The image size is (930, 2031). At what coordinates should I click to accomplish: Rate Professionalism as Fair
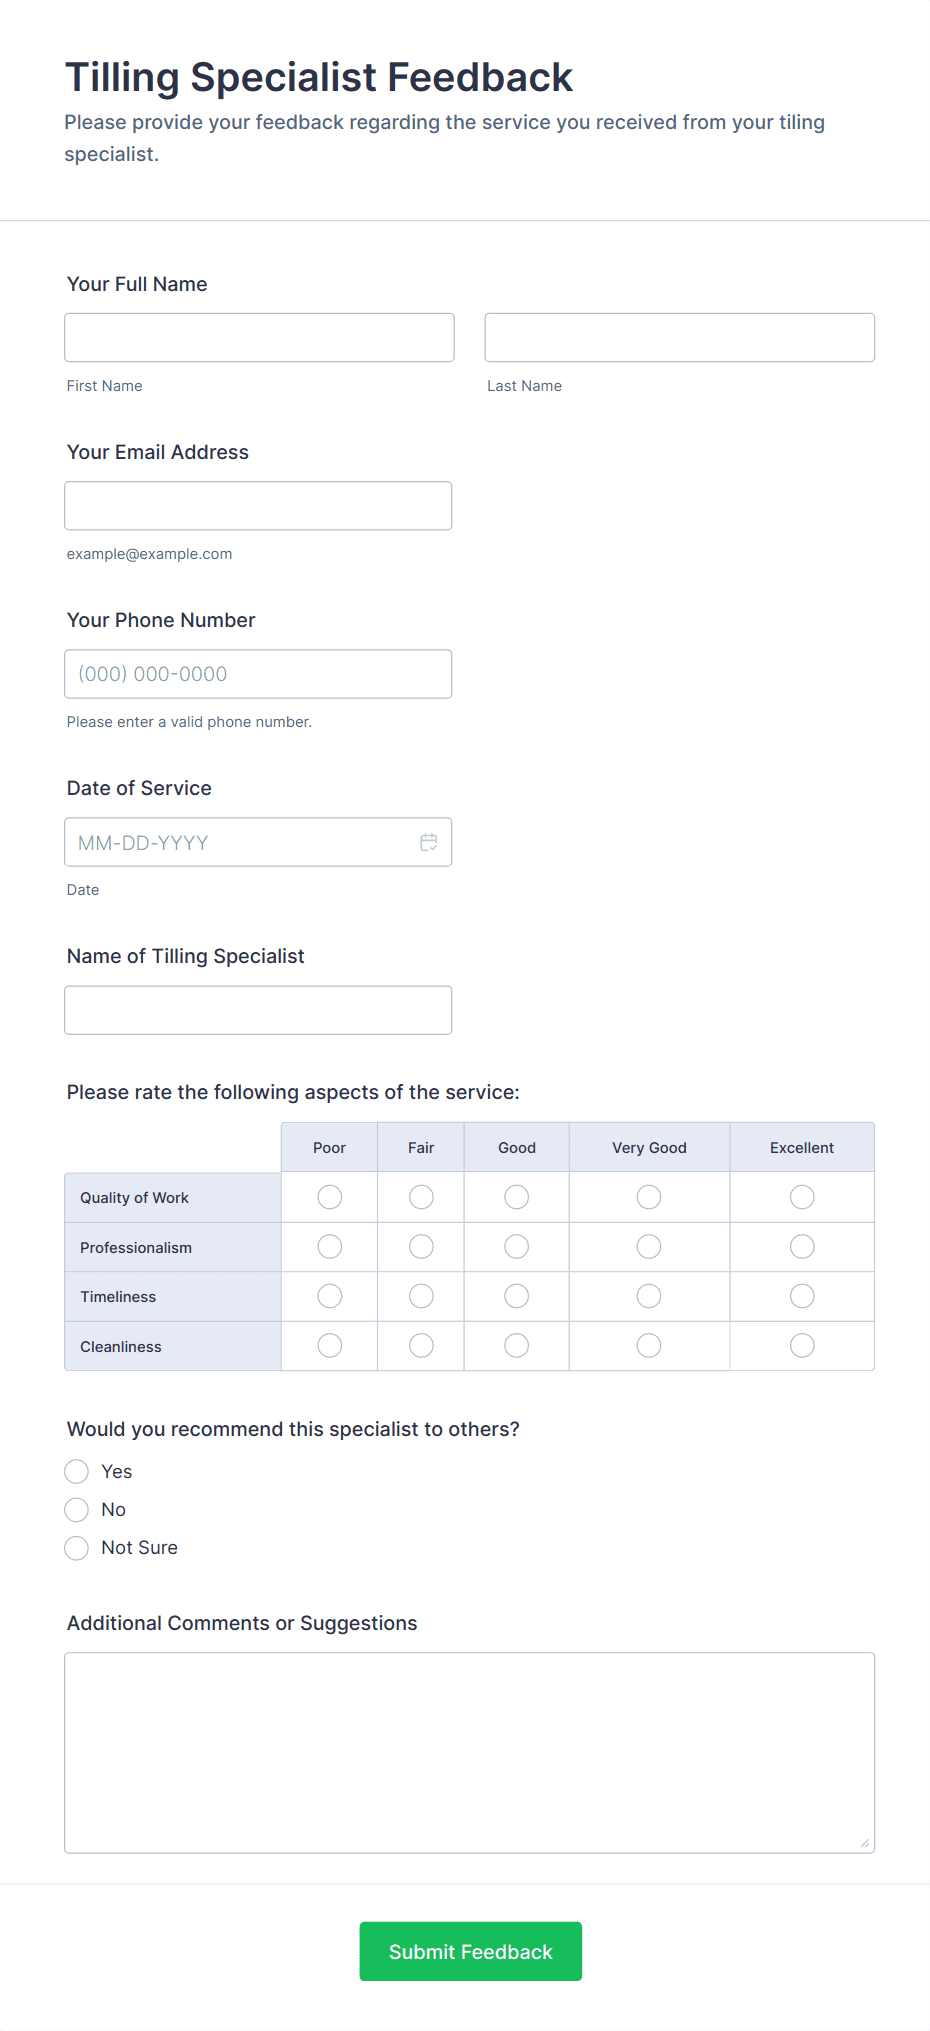click(x=421, y=1247)
